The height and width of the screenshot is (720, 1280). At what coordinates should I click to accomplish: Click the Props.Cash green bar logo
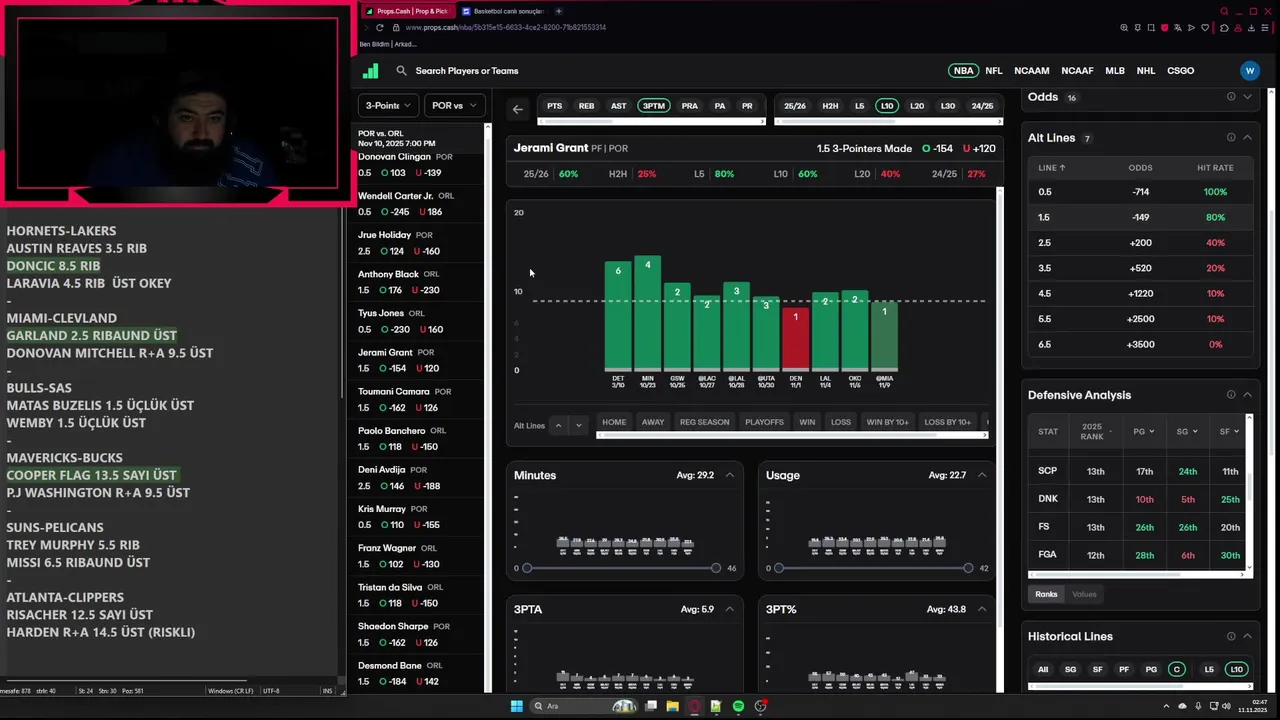370,71
